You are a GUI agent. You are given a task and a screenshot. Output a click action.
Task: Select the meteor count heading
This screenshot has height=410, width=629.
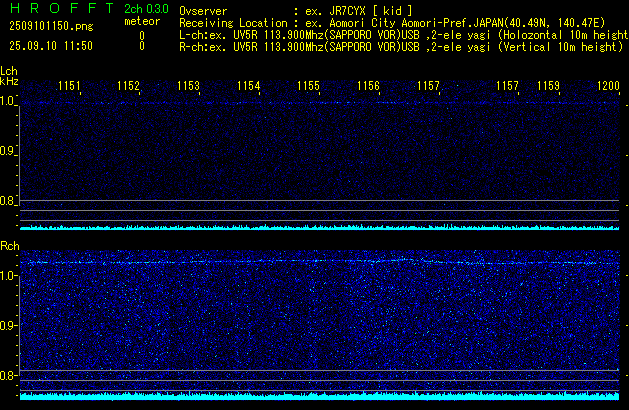coord(142,21)
